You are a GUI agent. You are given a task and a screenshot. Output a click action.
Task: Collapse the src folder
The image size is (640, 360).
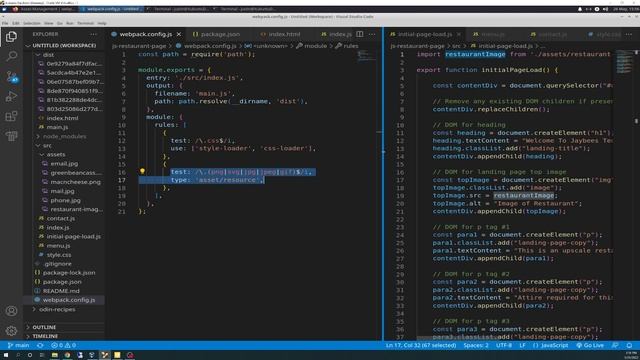pos(47,145)
